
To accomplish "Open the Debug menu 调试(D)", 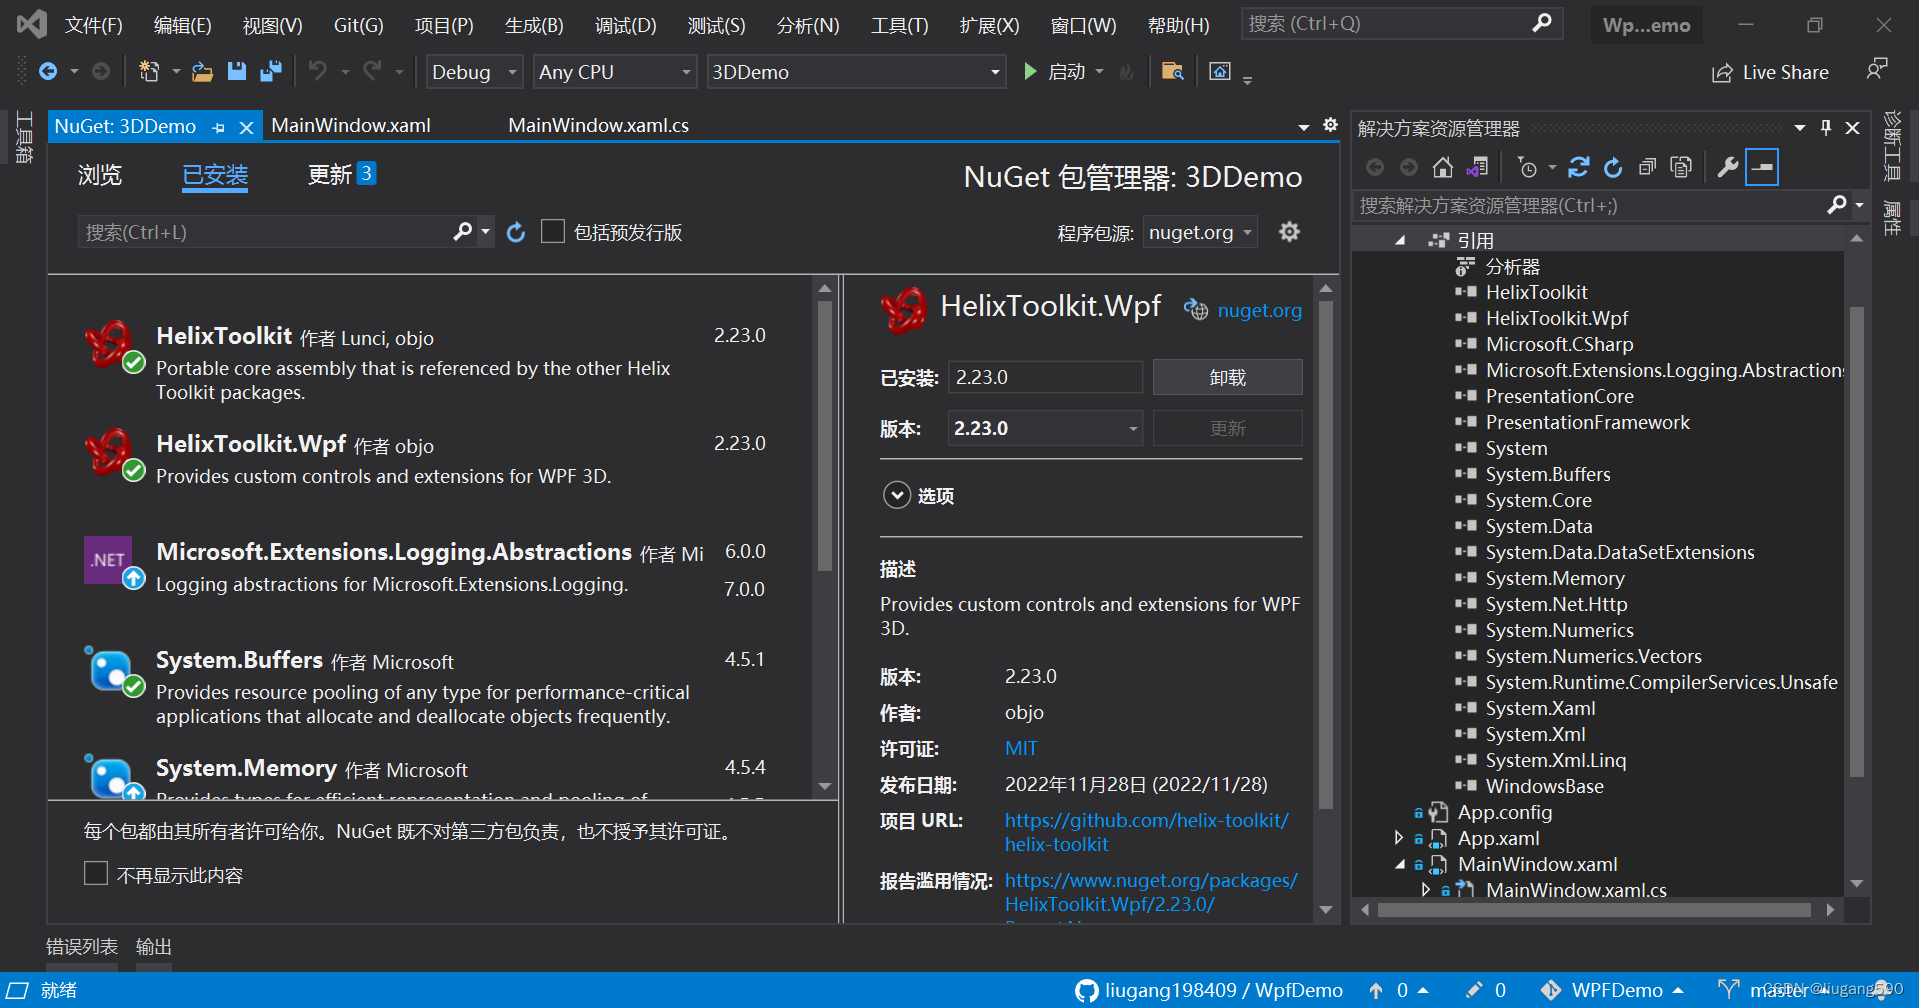I will (625, 25).
